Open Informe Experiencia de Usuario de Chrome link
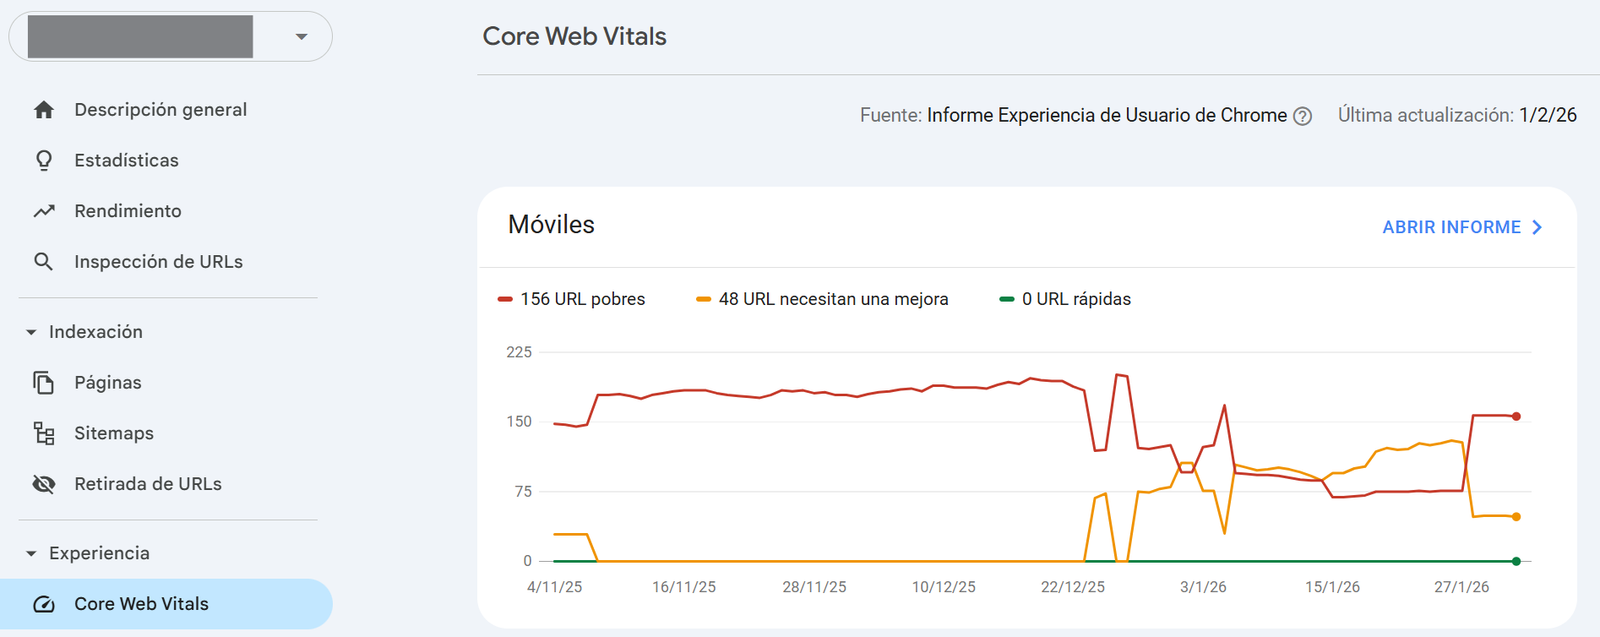Image resolution: width=1600 pixels, height=637 pixels. (x=1106, y=115)
